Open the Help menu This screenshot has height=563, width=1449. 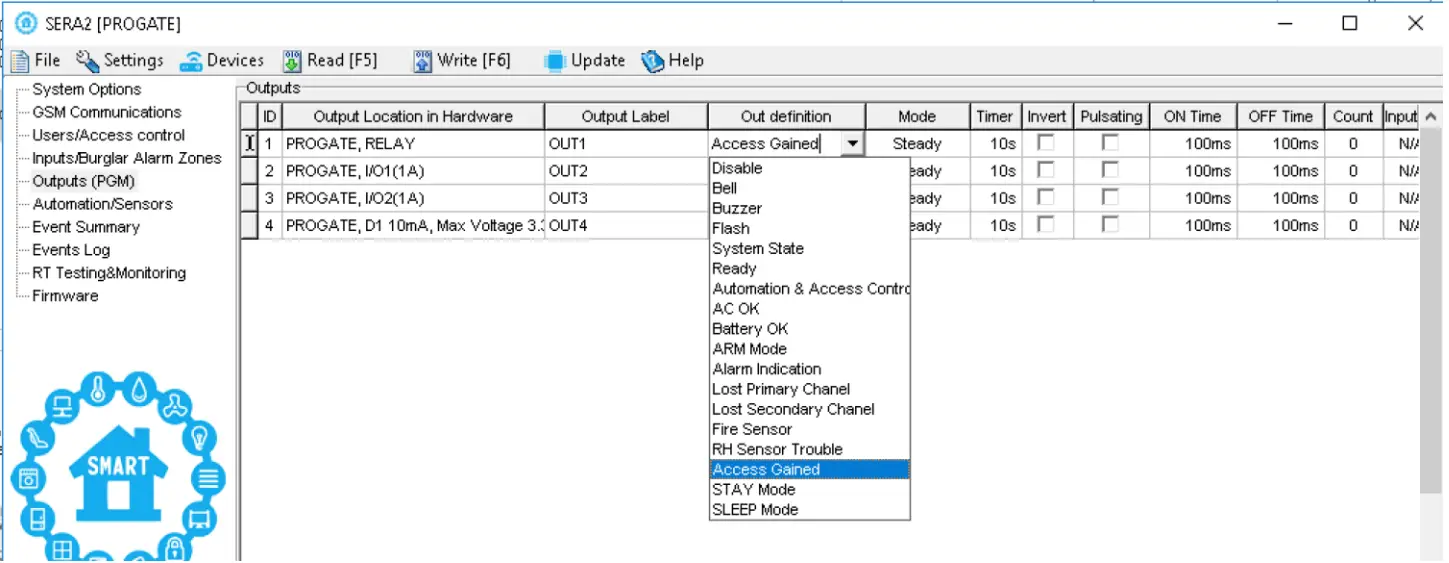(x=672, y=61)
